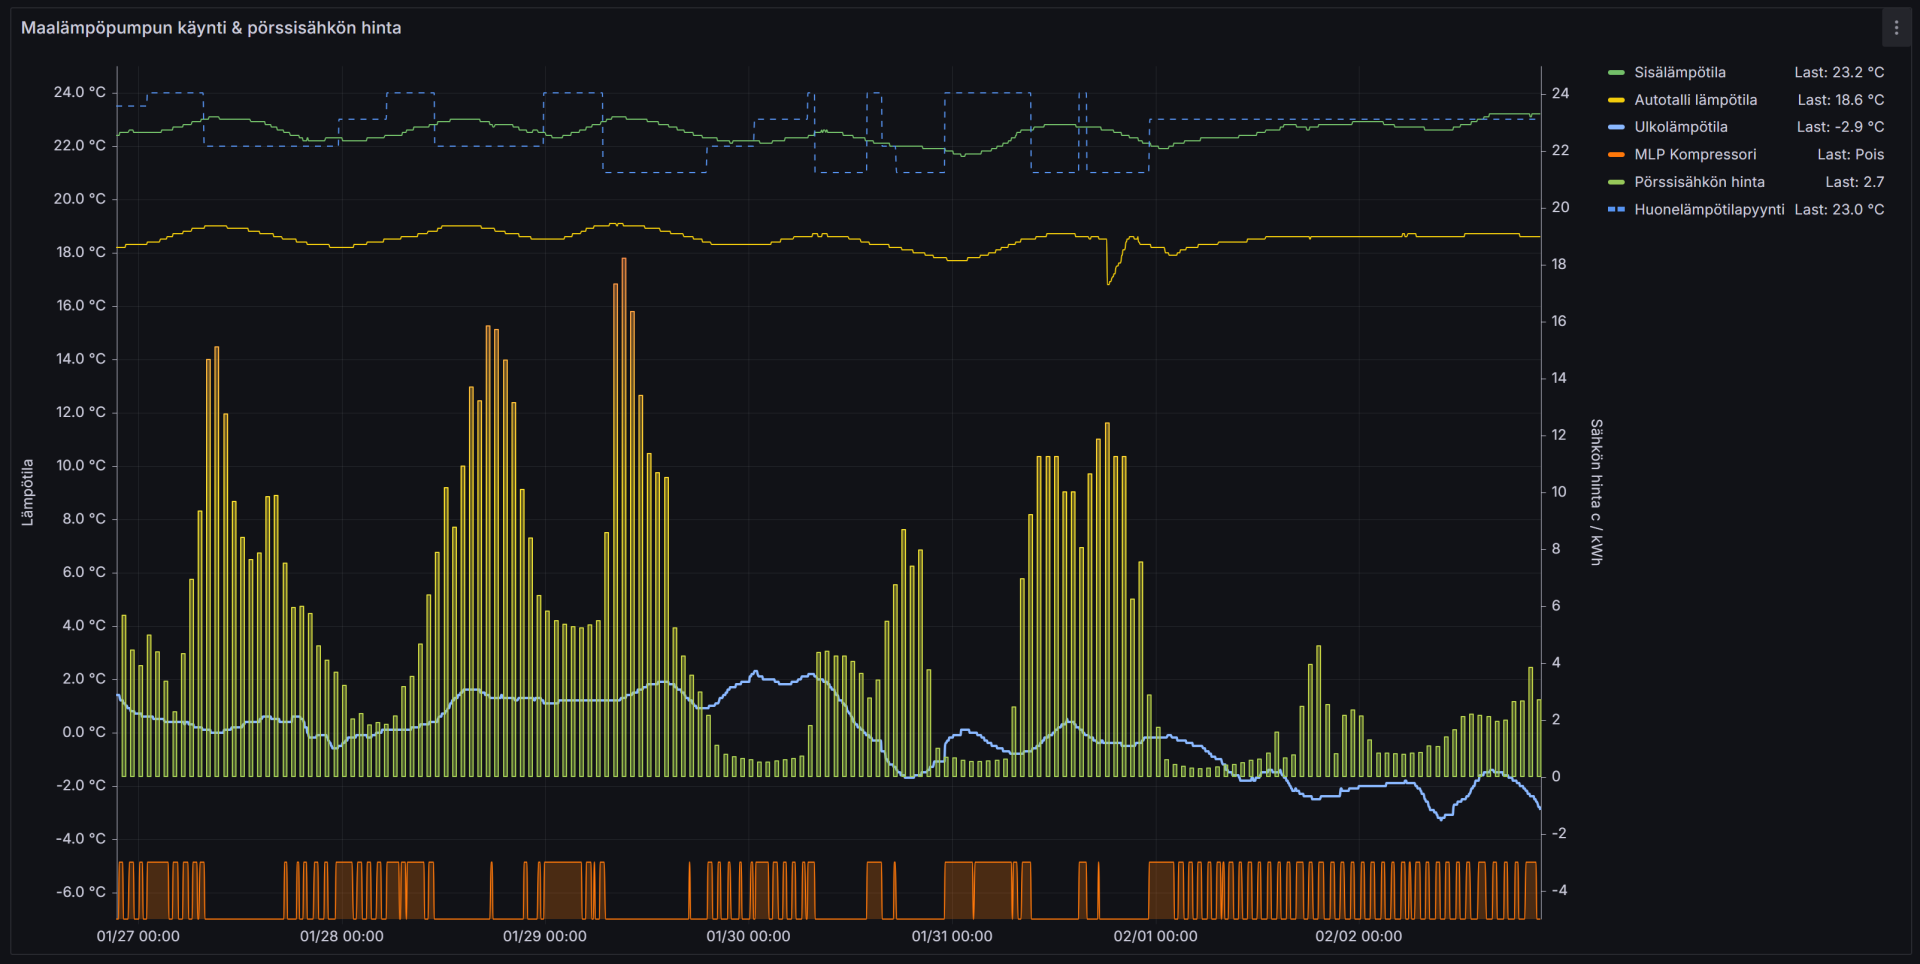Click the Lämpötila left axis title

[28, 492]
